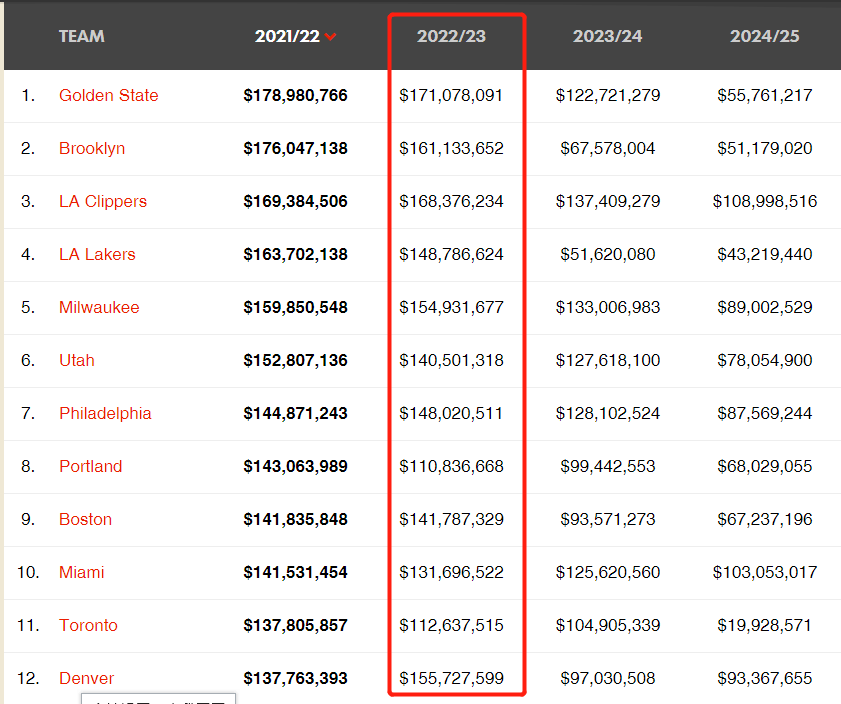Screen dimensions: 841x704
Task: Go to Toronto team page
Action: pyautogui.click(x=88, y=625)
